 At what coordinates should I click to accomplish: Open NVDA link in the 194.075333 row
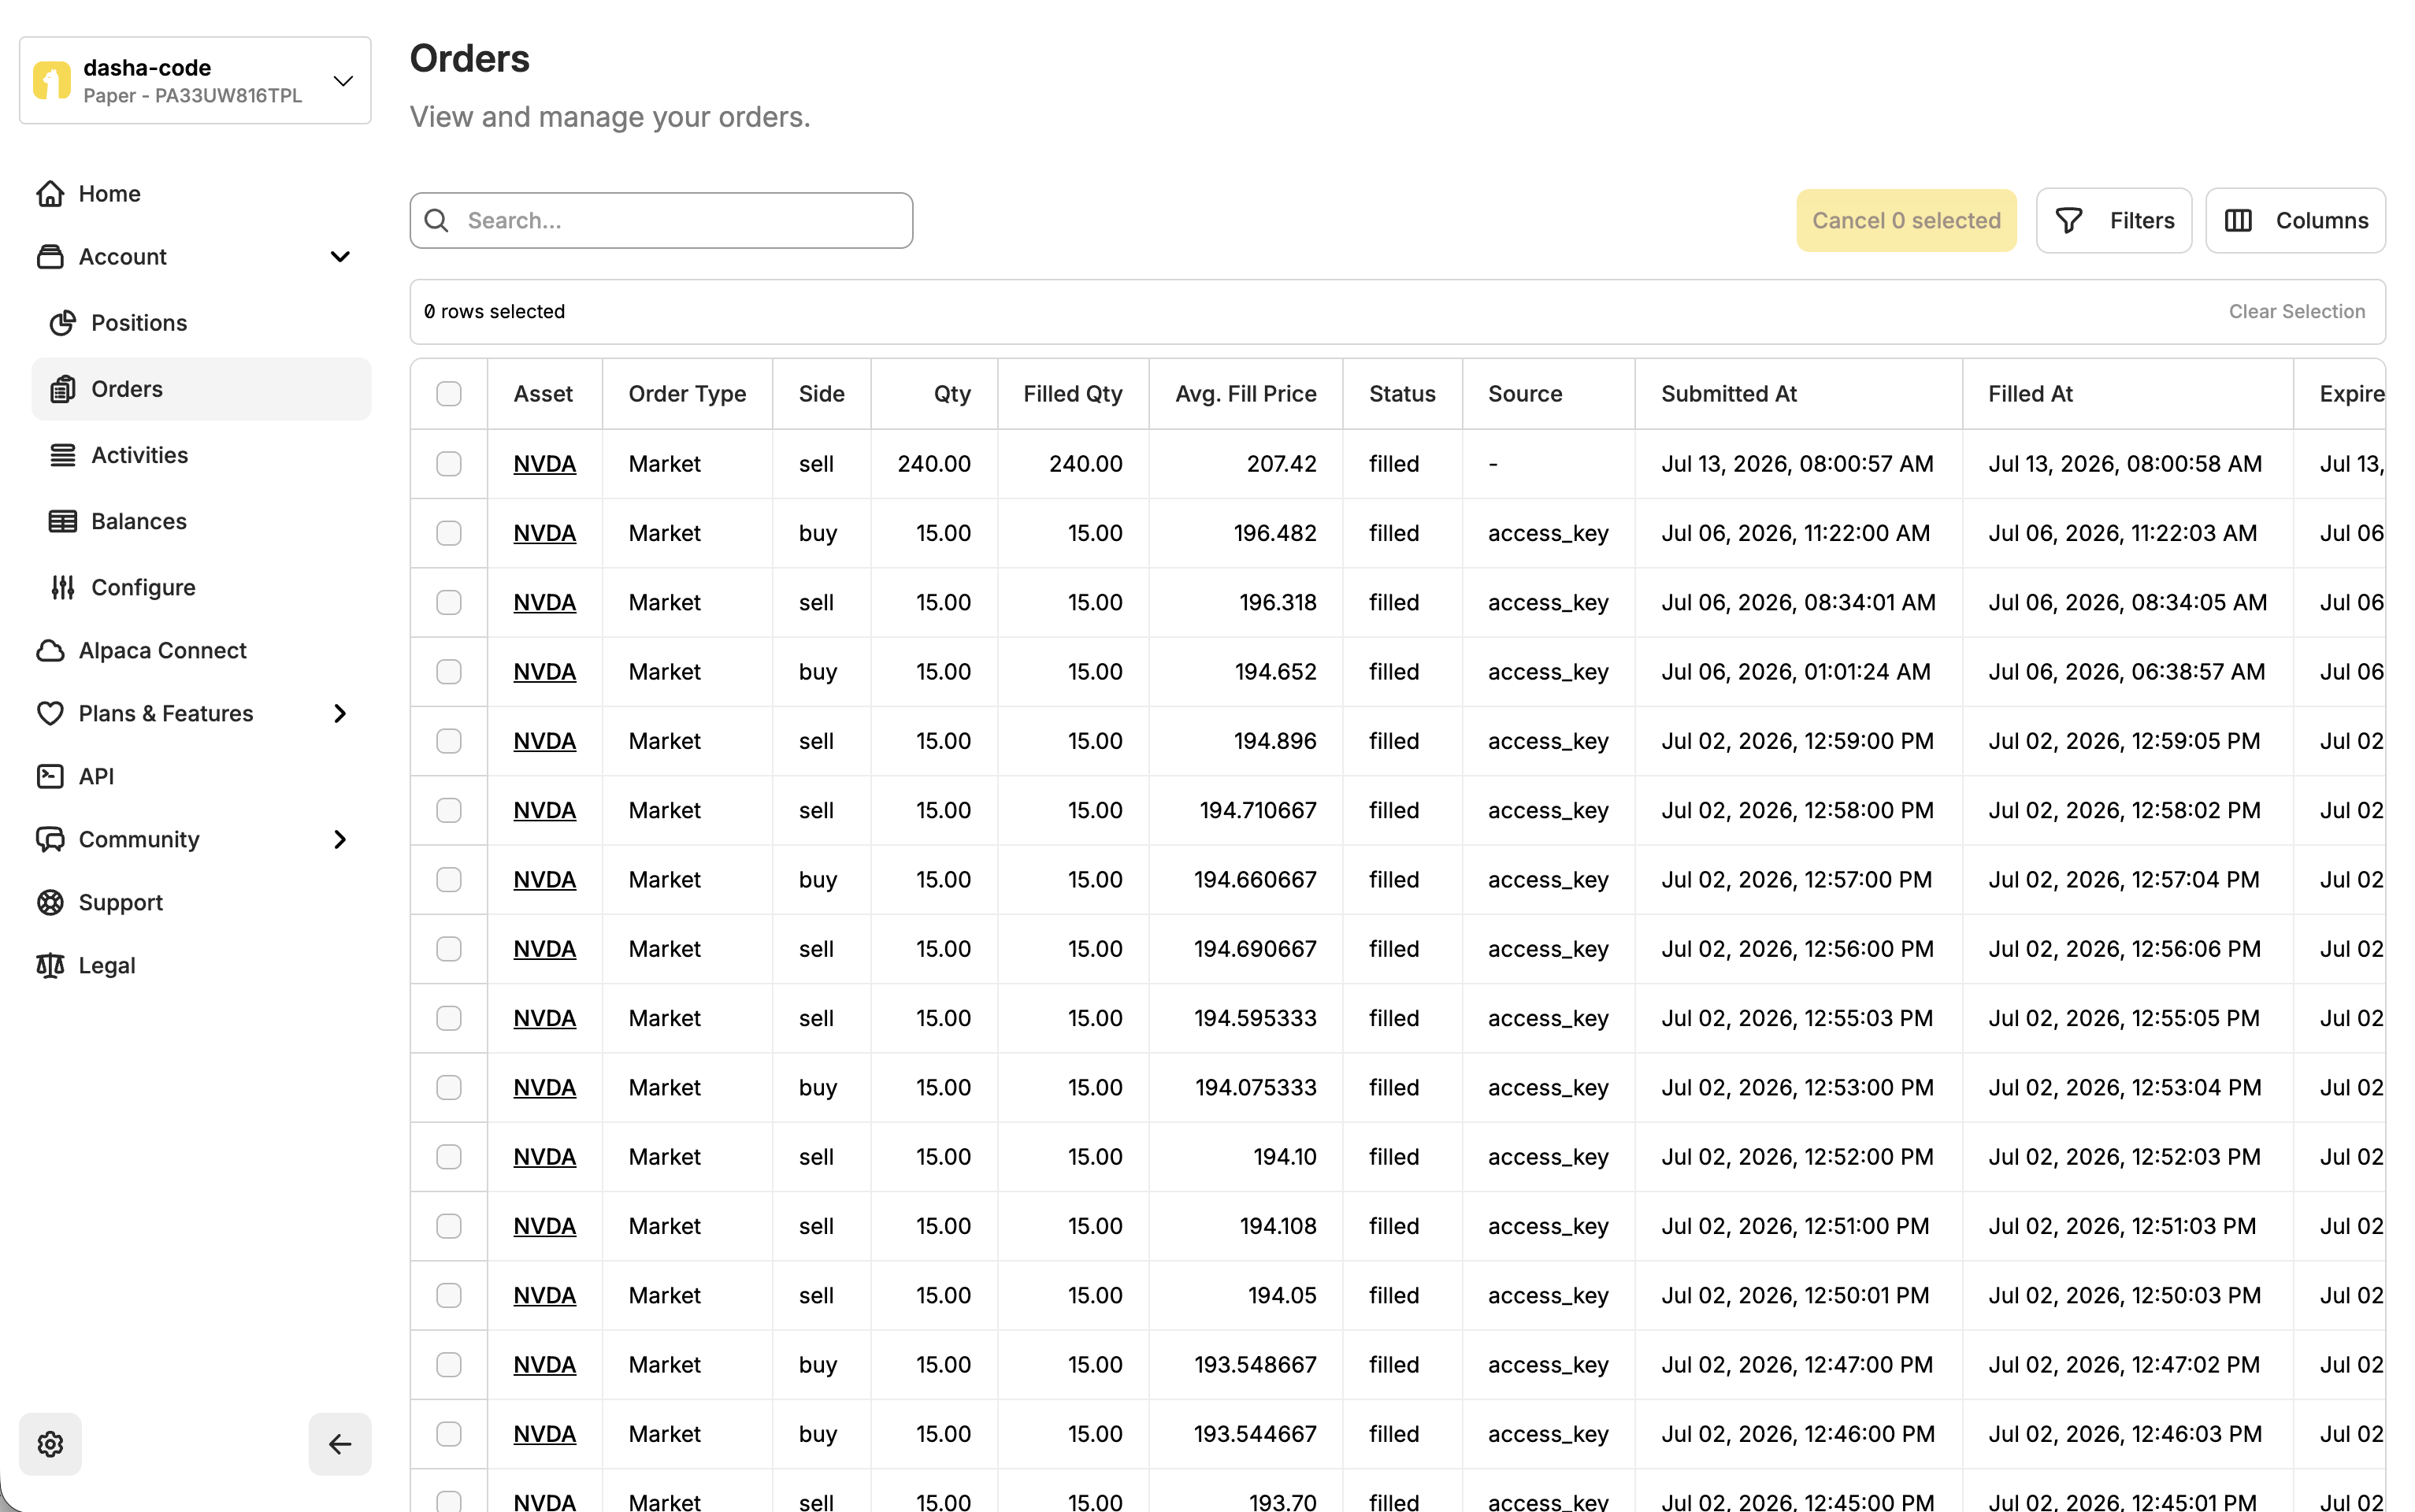pyautogui.click(x=545, y=1087)
